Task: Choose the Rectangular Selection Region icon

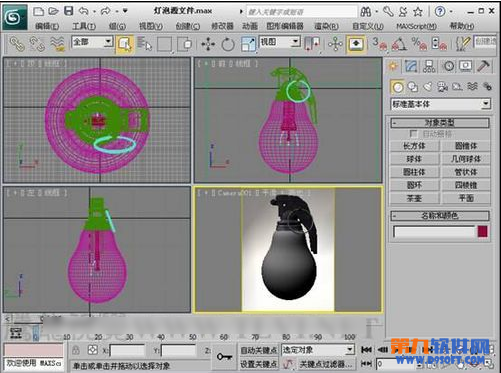Action: (165, 44)
